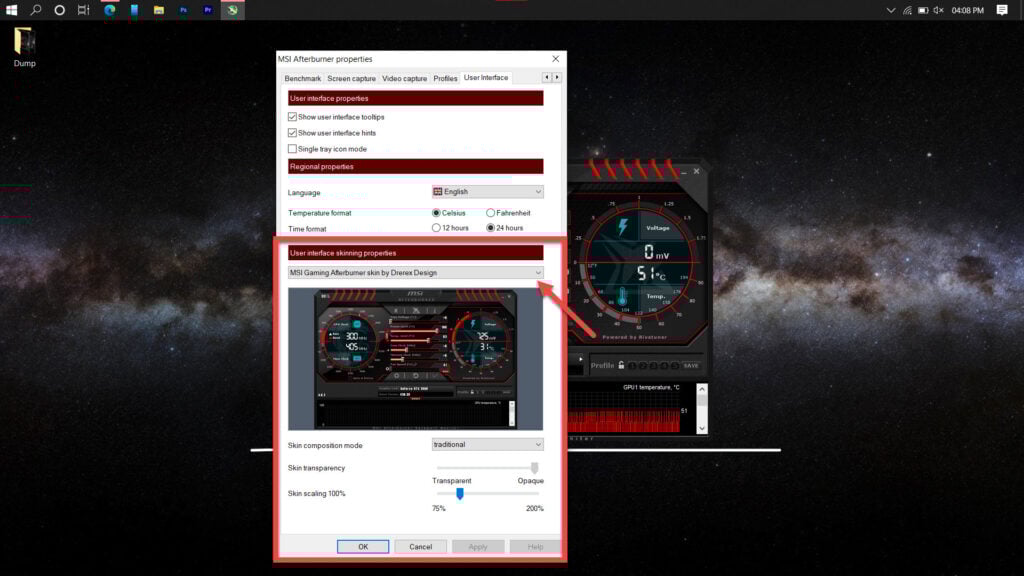Open Skin composition mode dropdown
Viewport: 1024px width, 576px height.
(487, 445)
